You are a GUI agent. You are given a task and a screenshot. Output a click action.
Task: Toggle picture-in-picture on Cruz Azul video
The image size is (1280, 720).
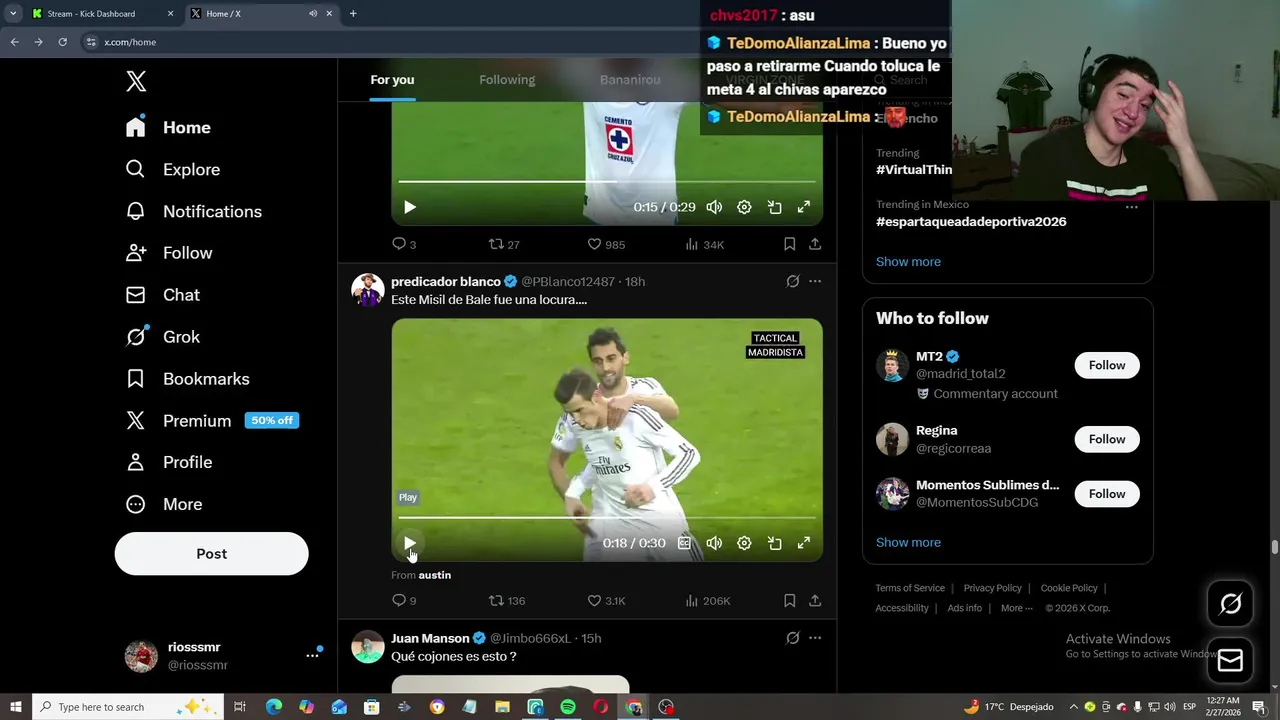point(774,207)
